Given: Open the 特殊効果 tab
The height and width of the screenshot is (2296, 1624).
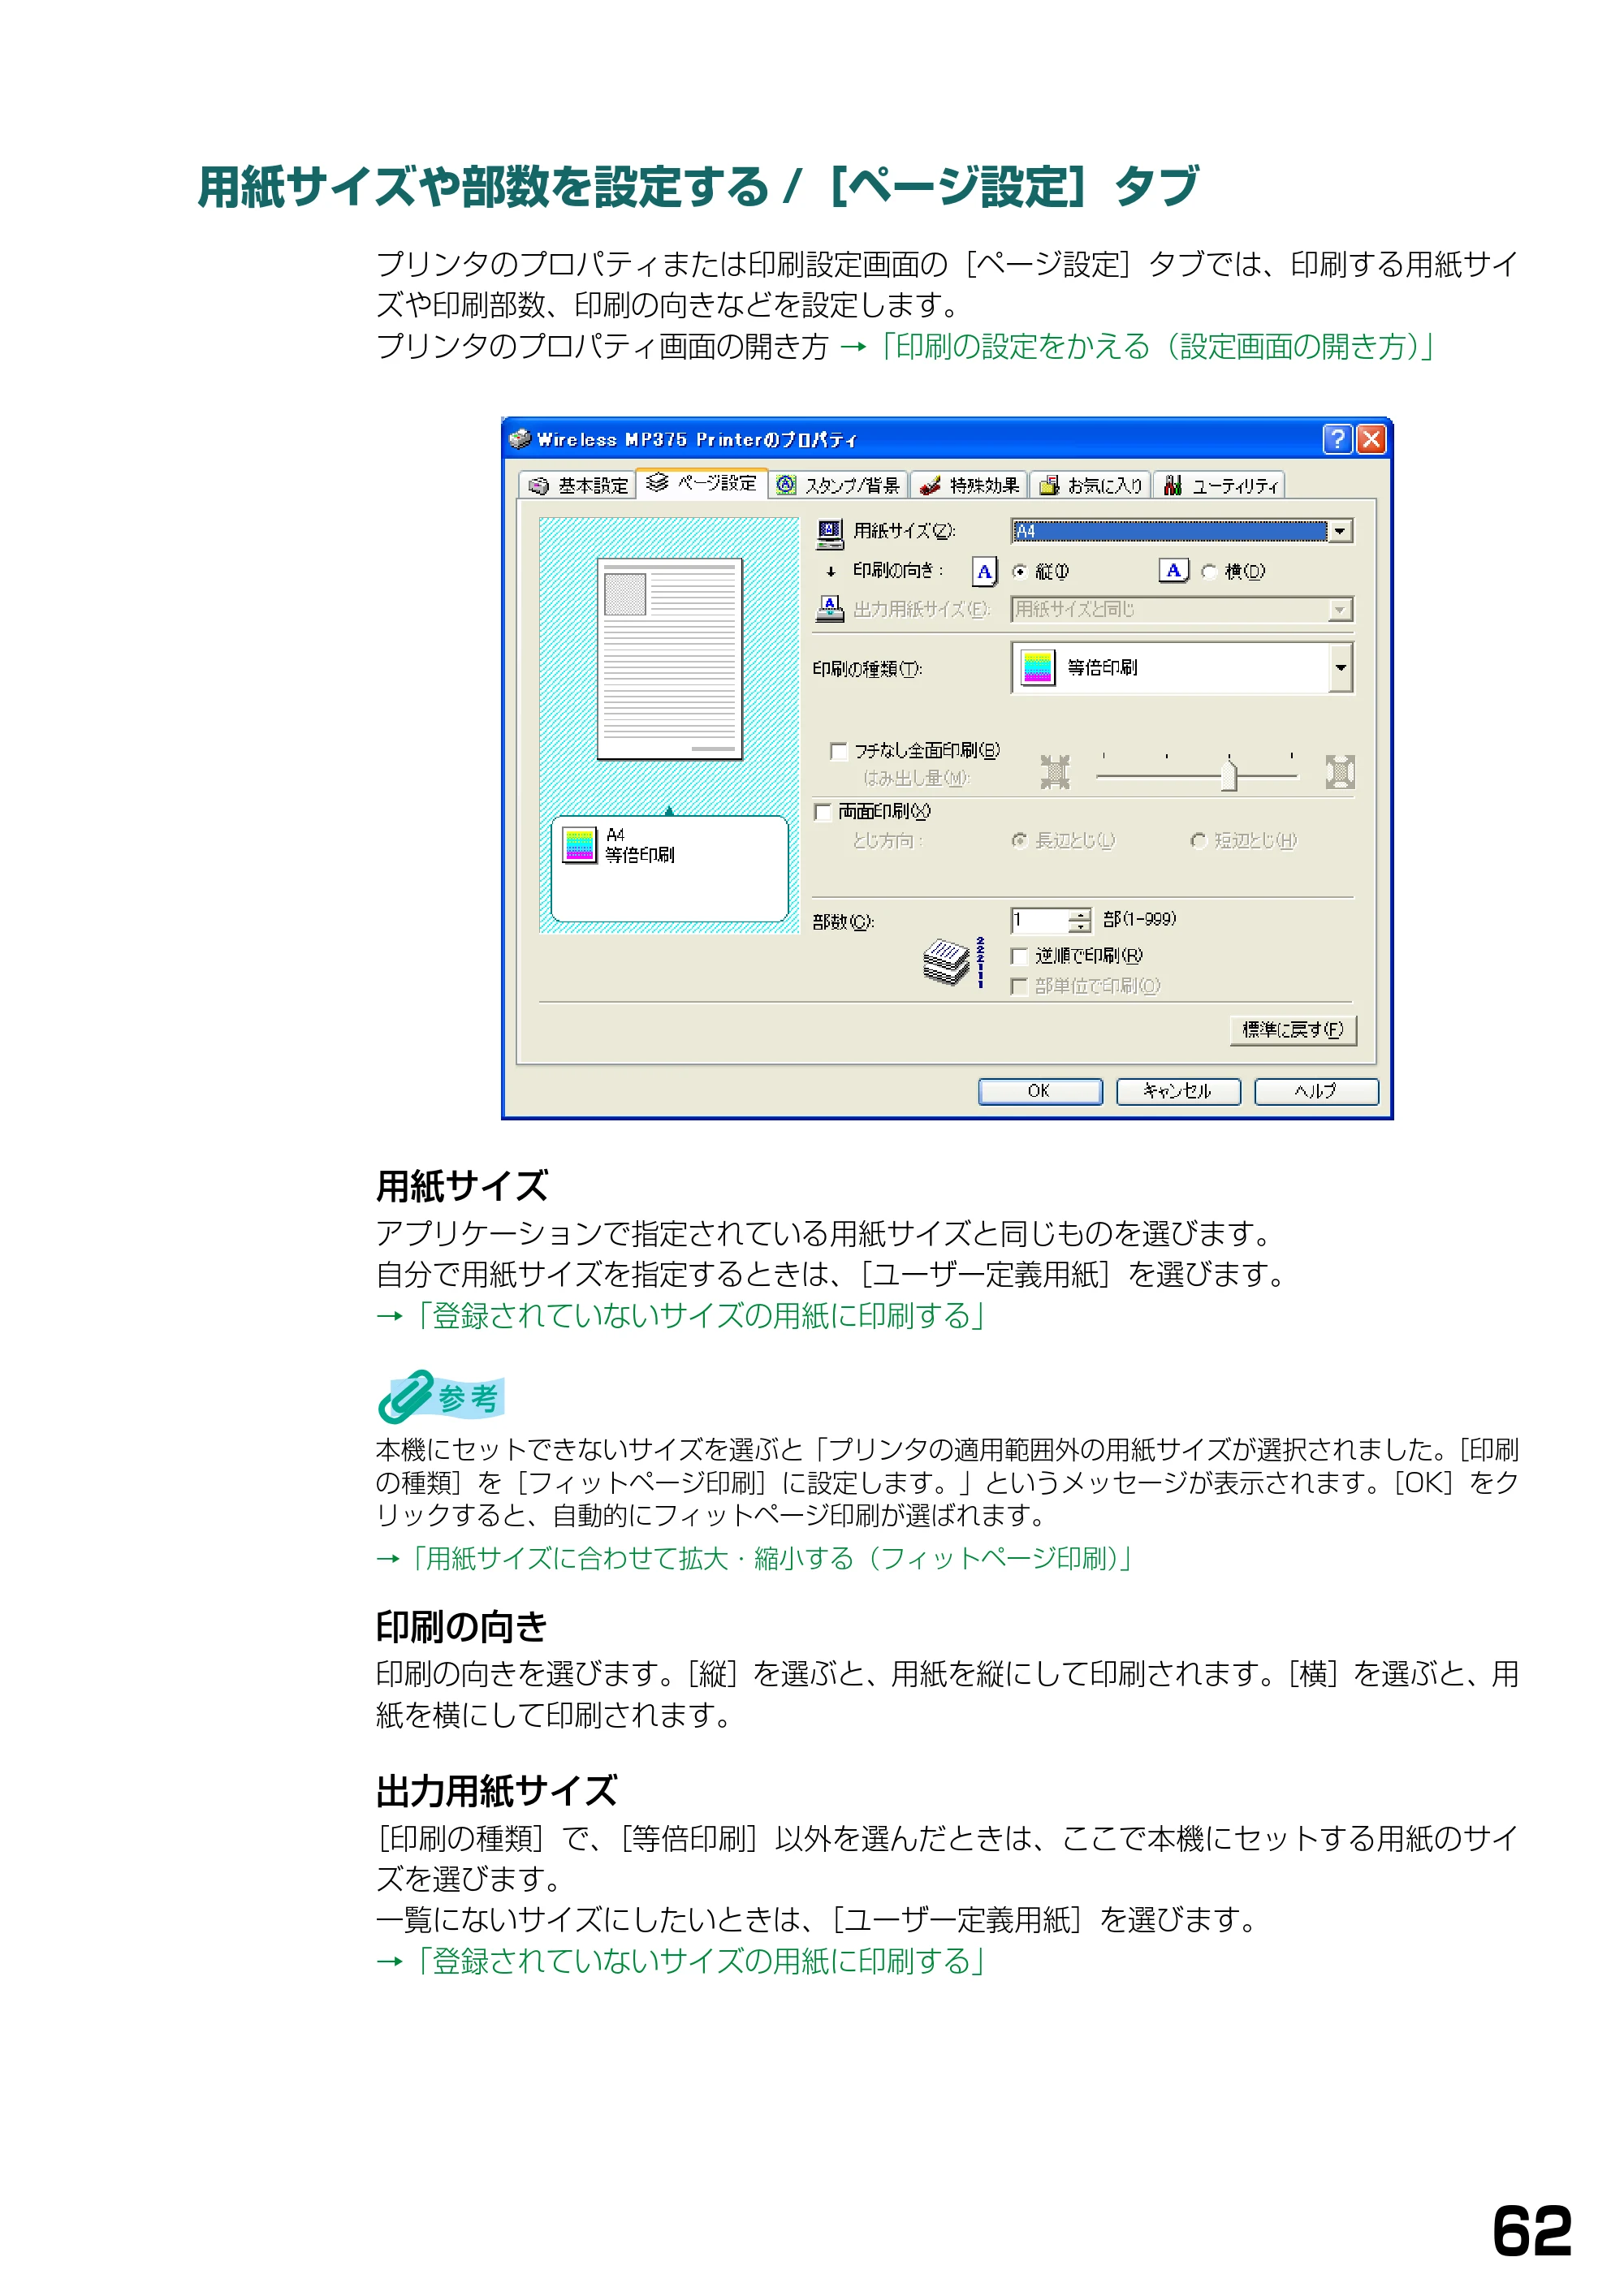Looking at the screenshot, I should [969, 486].
